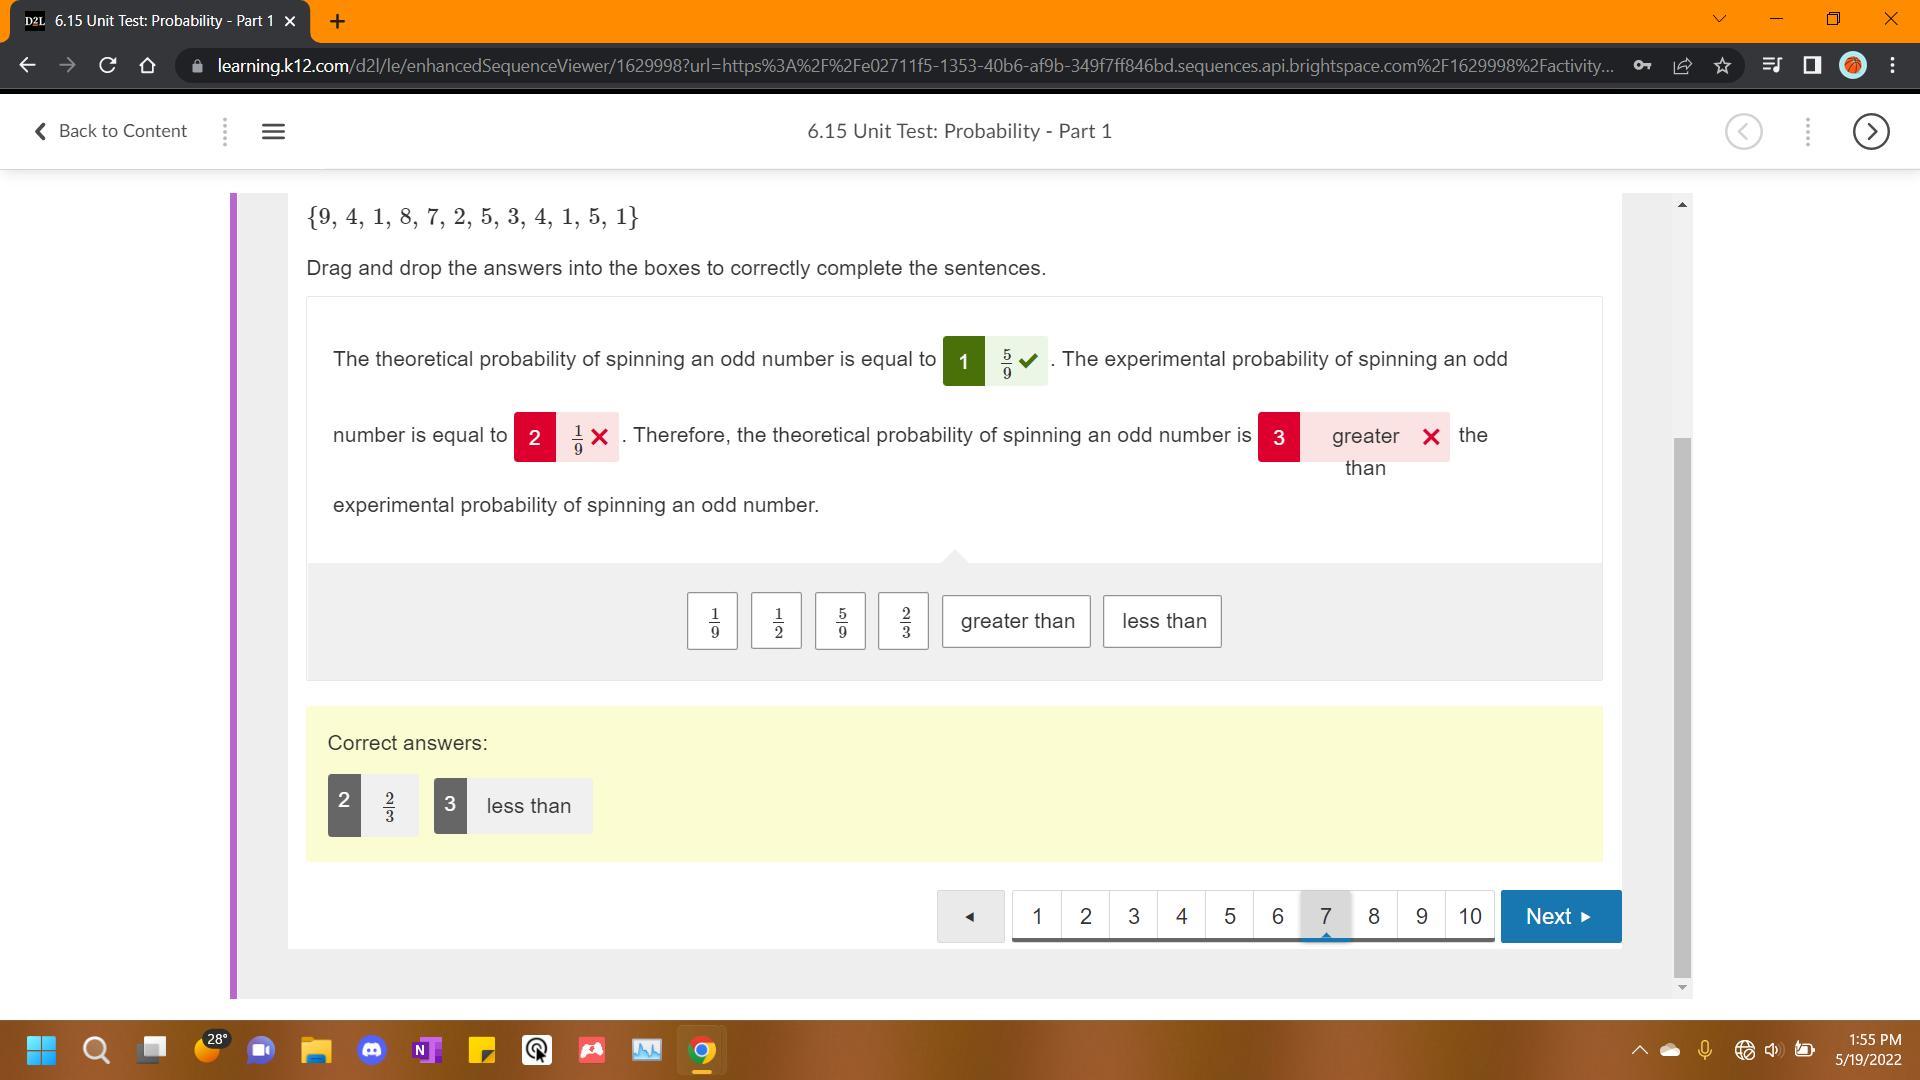This screenshot has width=1920, height=1080.
Task: Show hidden system tray icons
Action: [x=1639, y=1050]
